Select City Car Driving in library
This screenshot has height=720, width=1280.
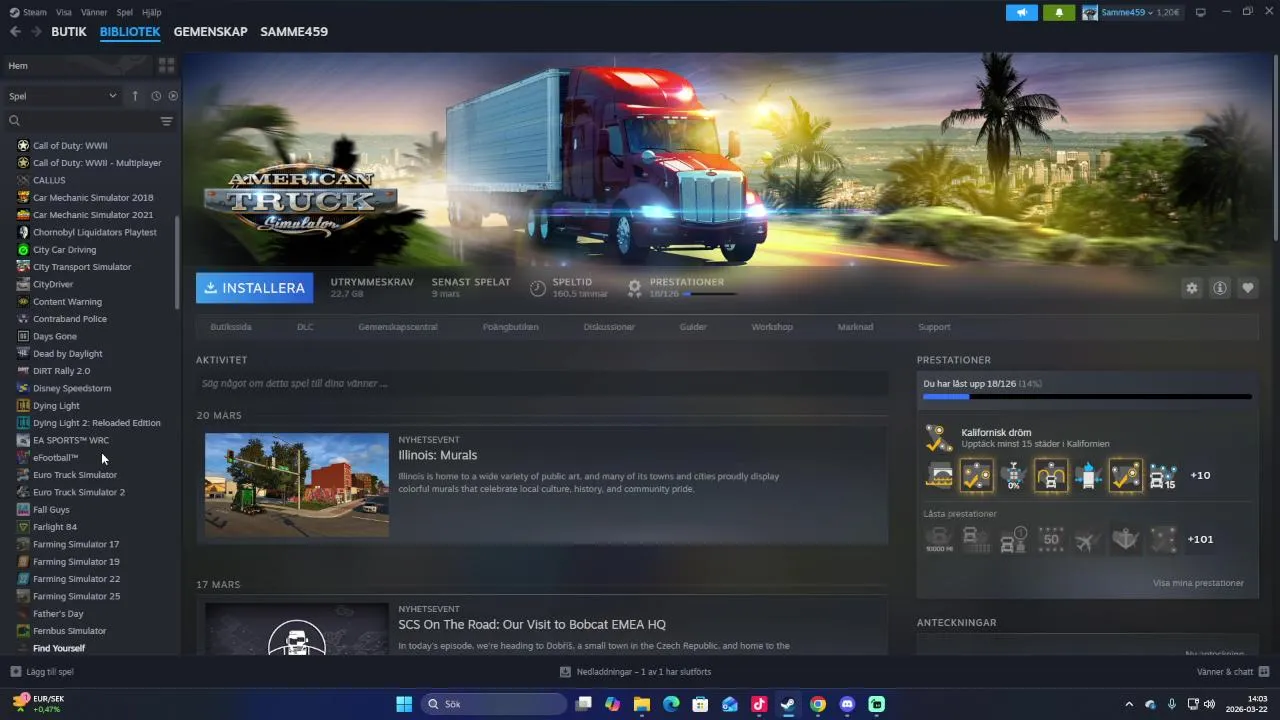click(x=64, y=249)
